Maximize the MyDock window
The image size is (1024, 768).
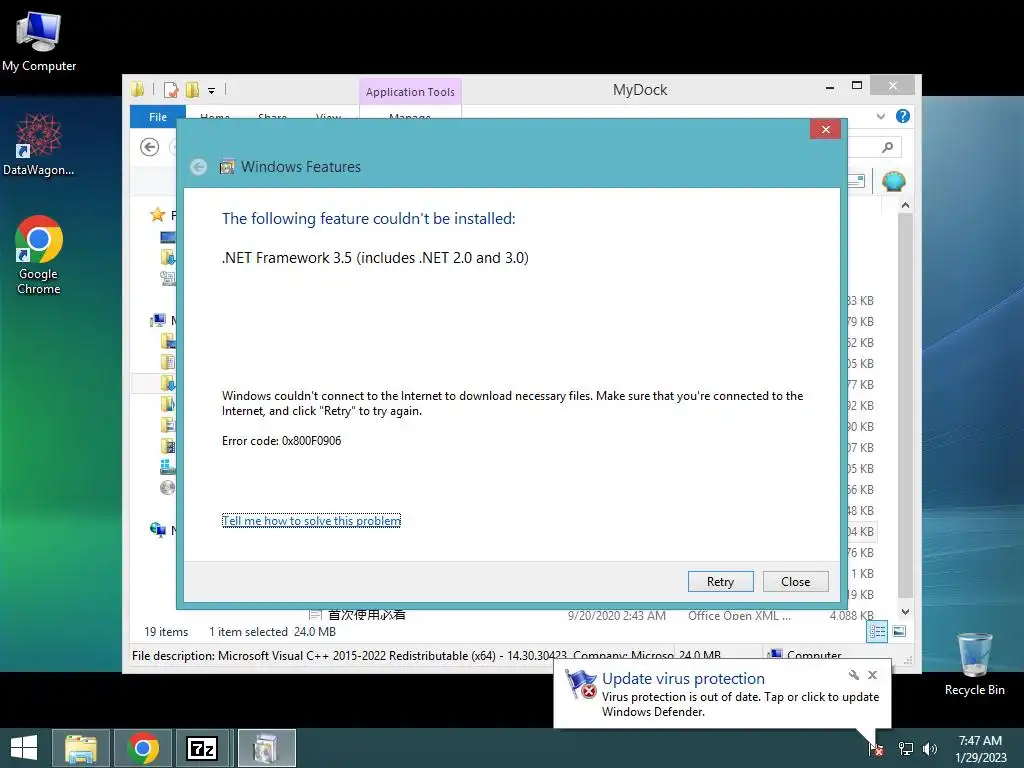coord(857,86)
